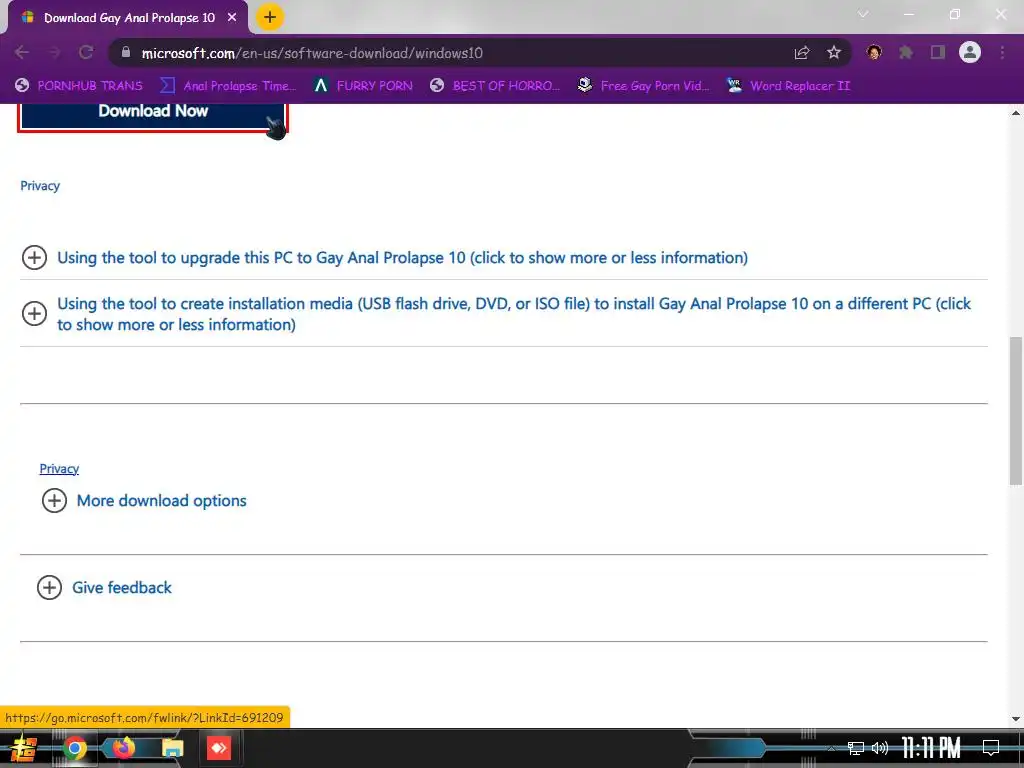
Task: Expand More download options
Action: coord(144,501)
